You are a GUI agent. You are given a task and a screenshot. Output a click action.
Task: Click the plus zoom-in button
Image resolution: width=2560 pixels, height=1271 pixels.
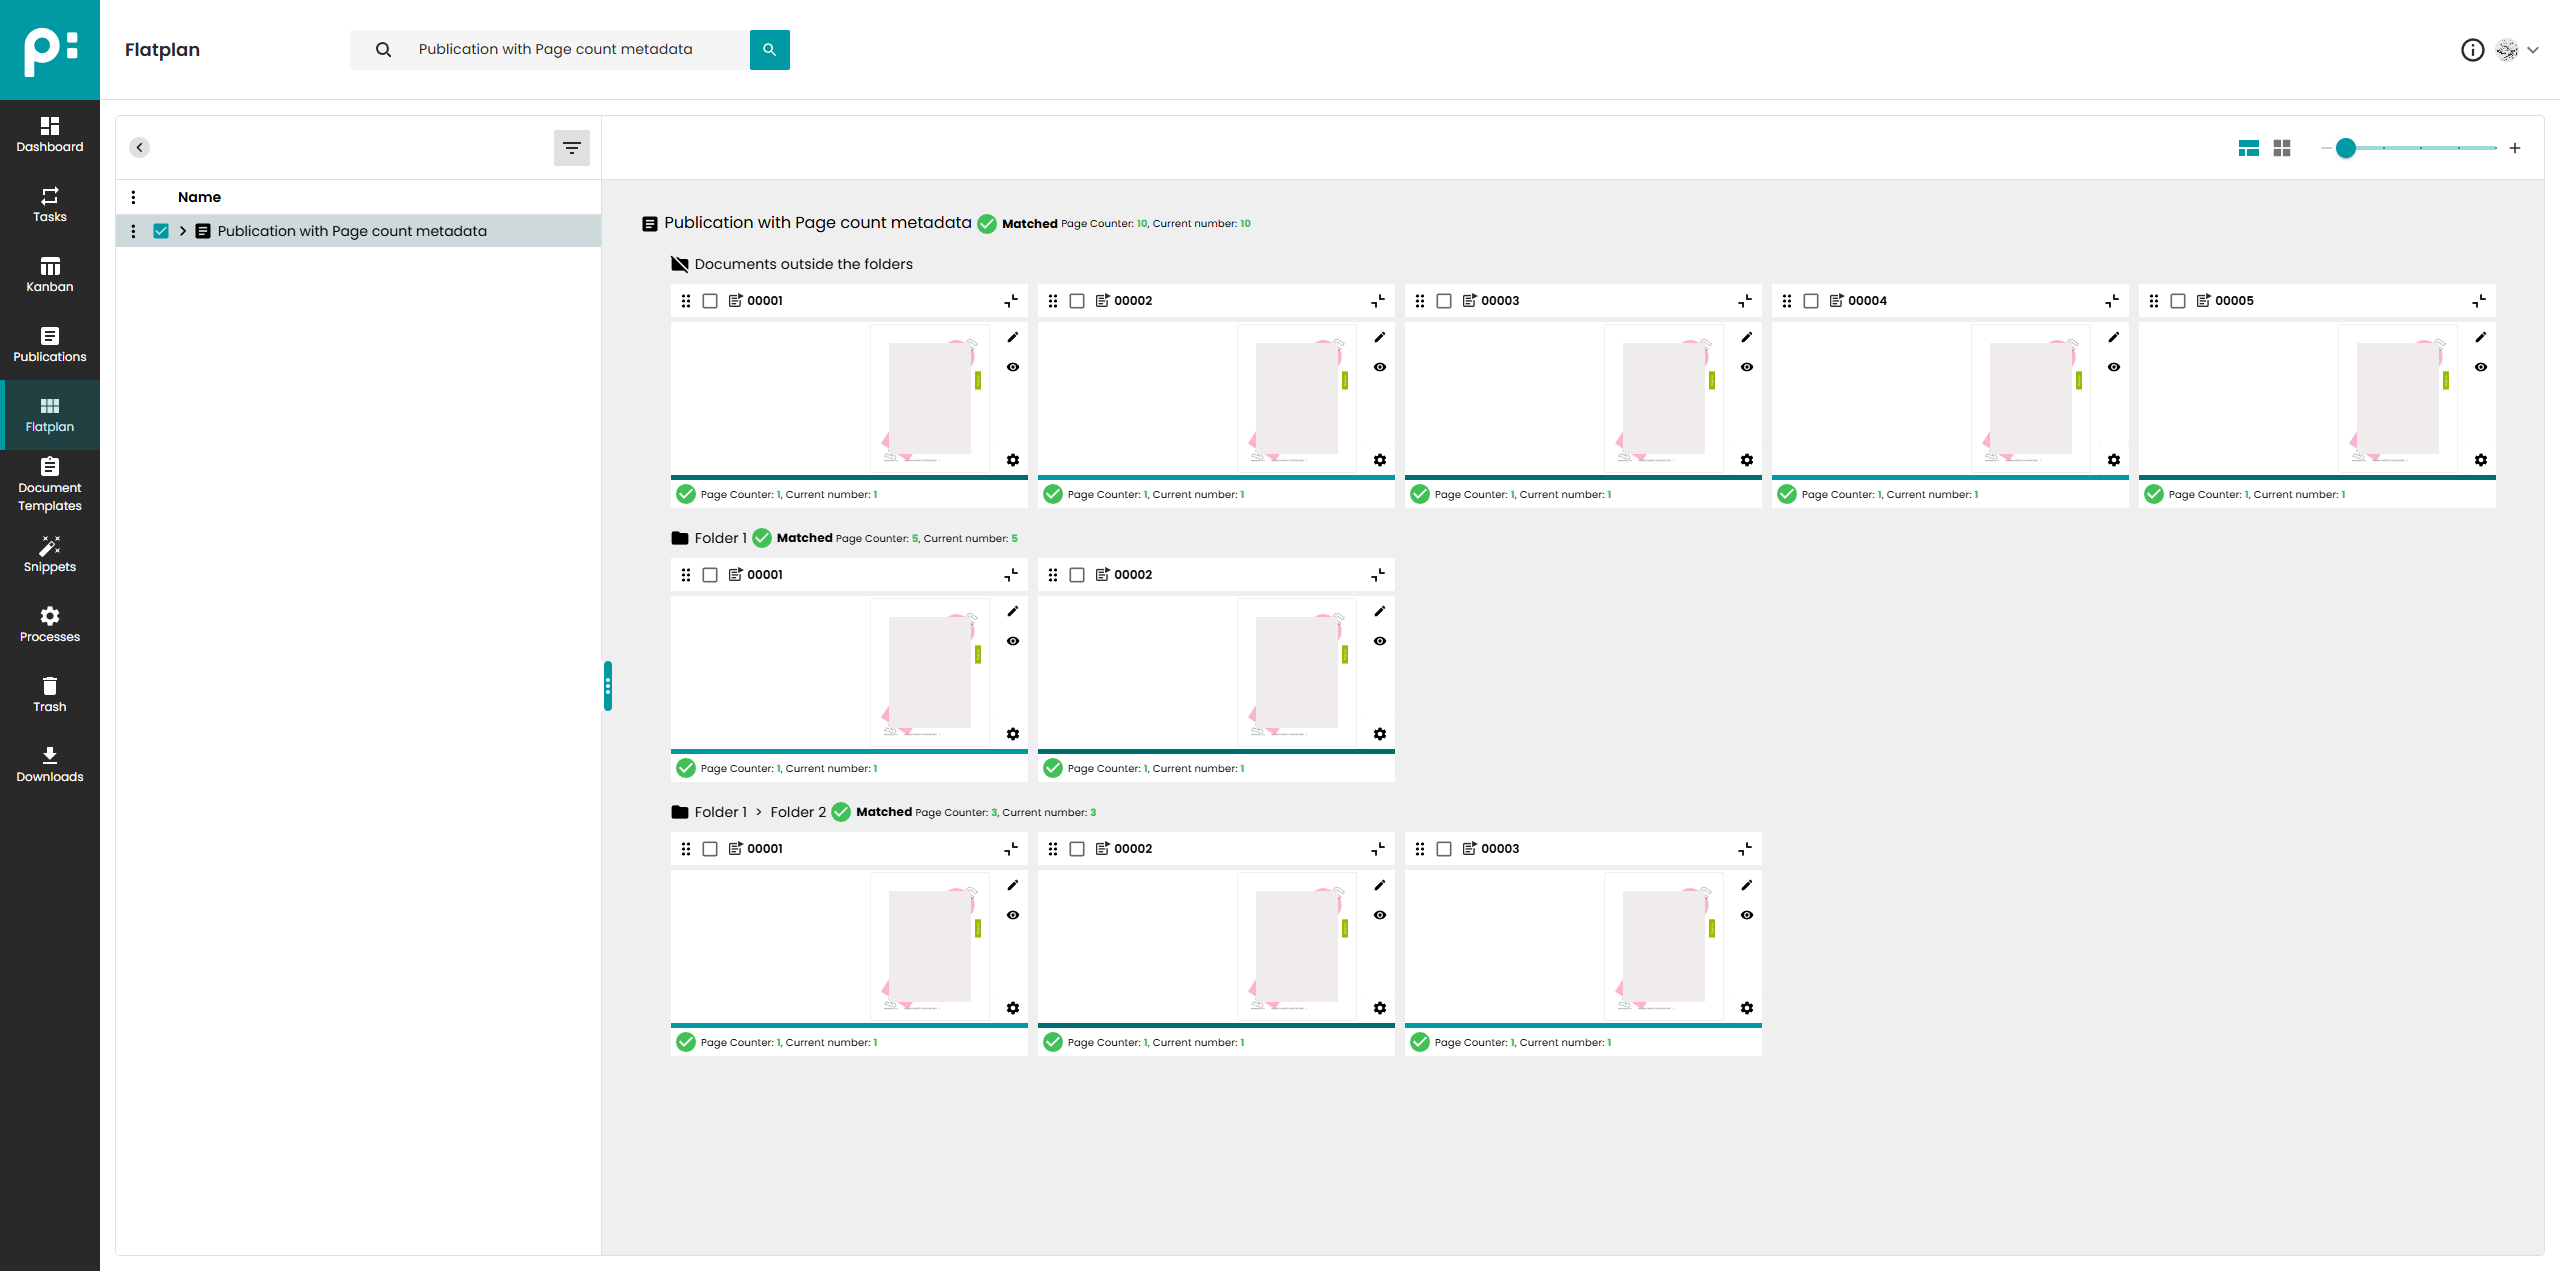(x=2514, y=148)
